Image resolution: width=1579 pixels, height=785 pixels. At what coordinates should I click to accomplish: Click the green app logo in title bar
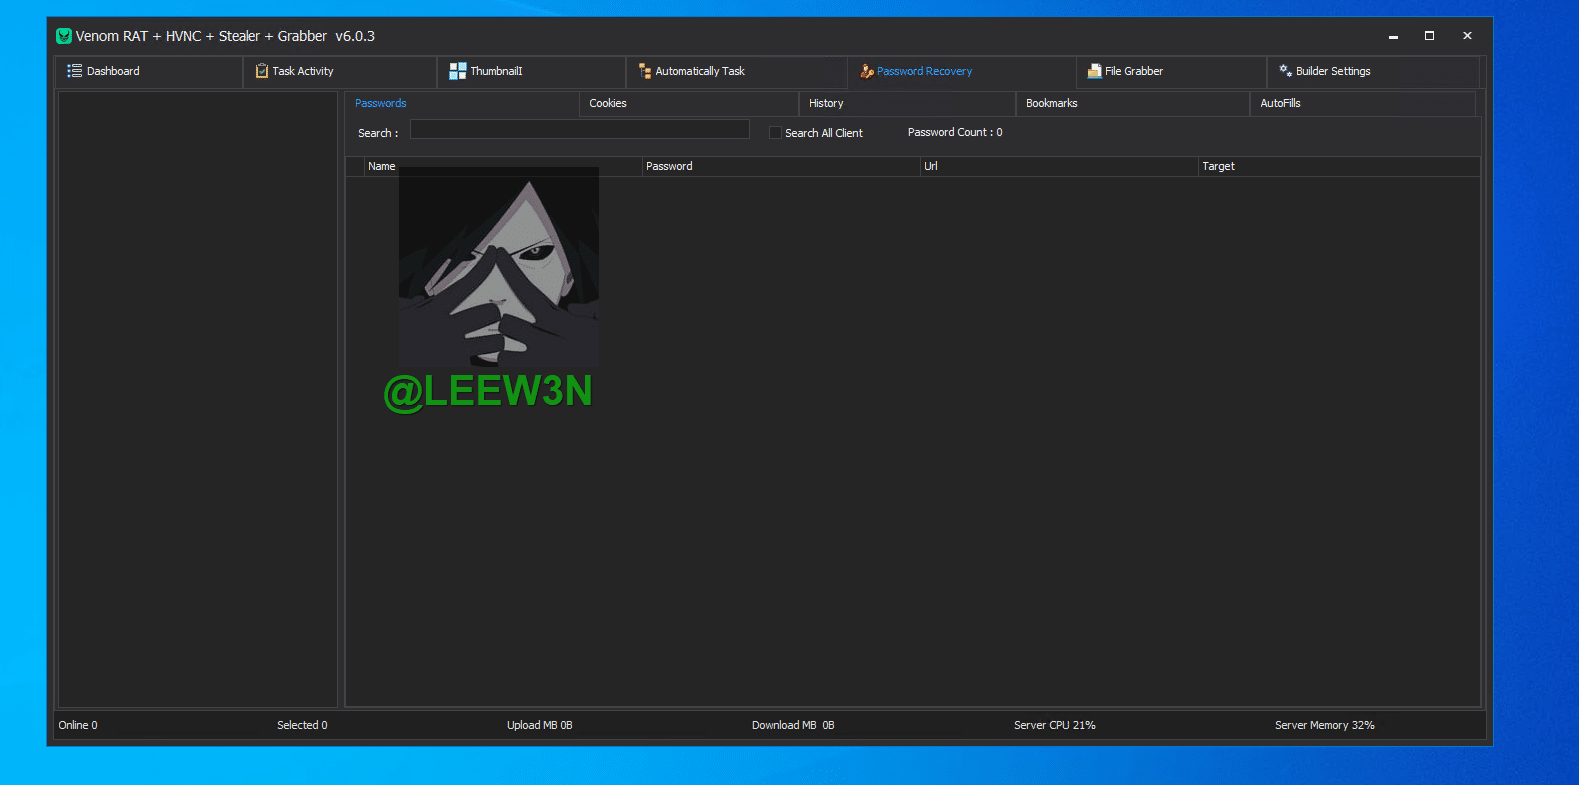coord(64,36)
